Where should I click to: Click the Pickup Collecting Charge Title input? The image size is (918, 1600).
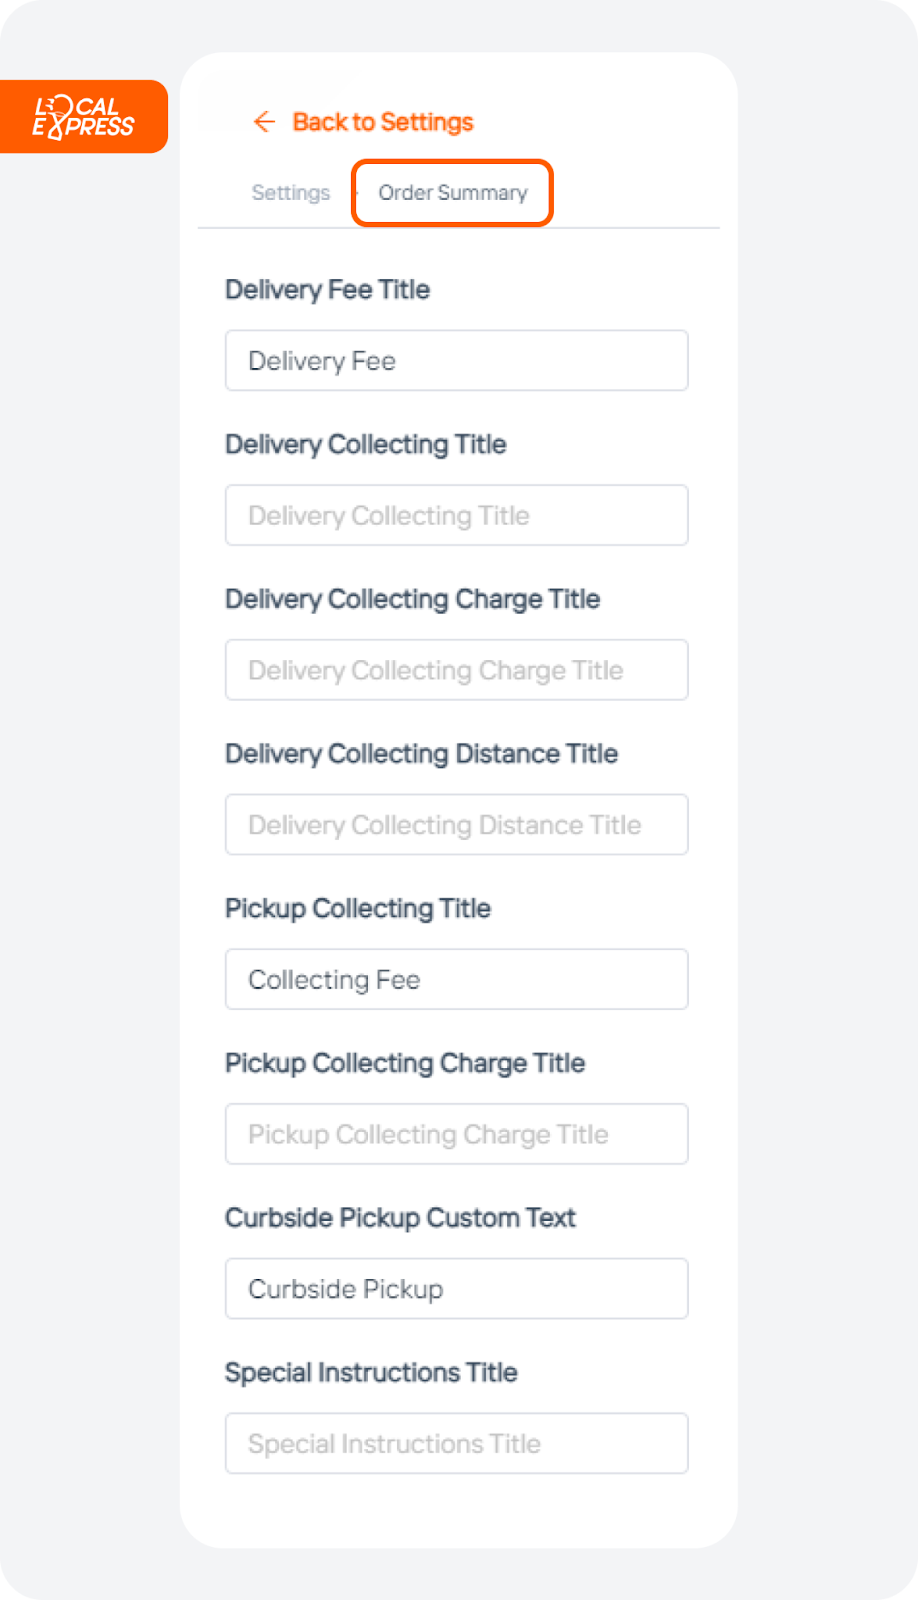(x=457, y=1134)
